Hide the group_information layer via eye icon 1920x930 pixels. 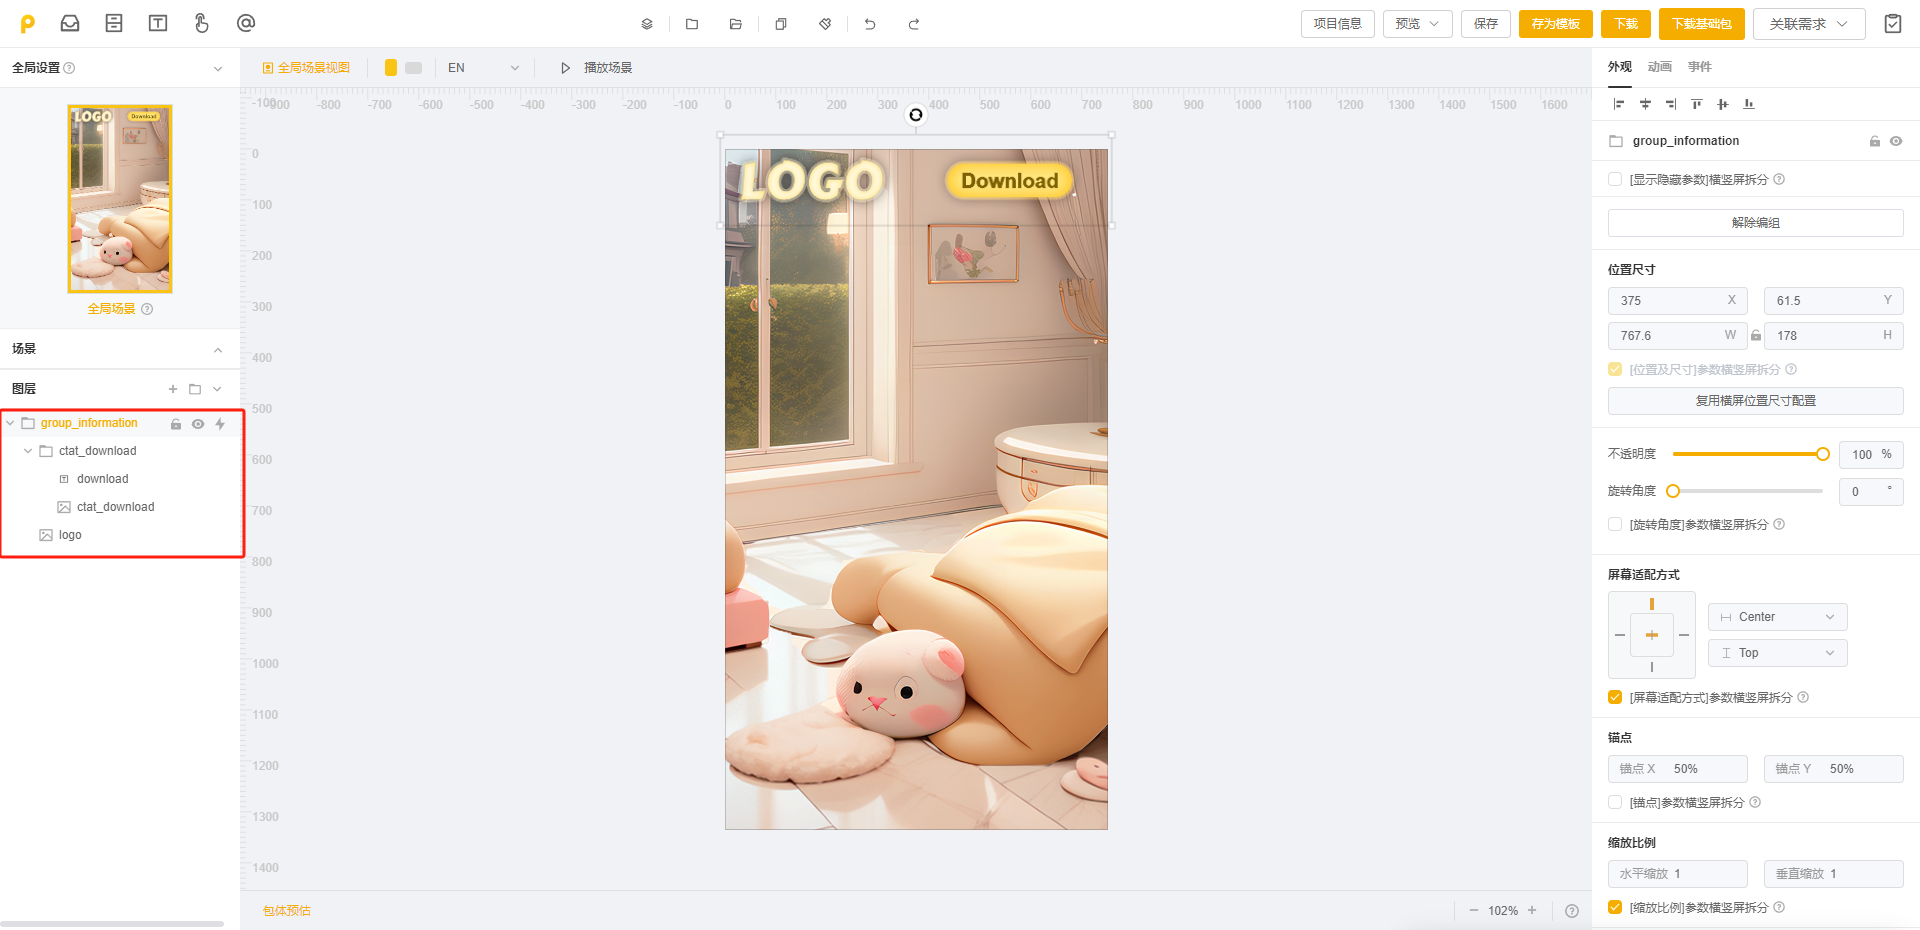[198, 424]
